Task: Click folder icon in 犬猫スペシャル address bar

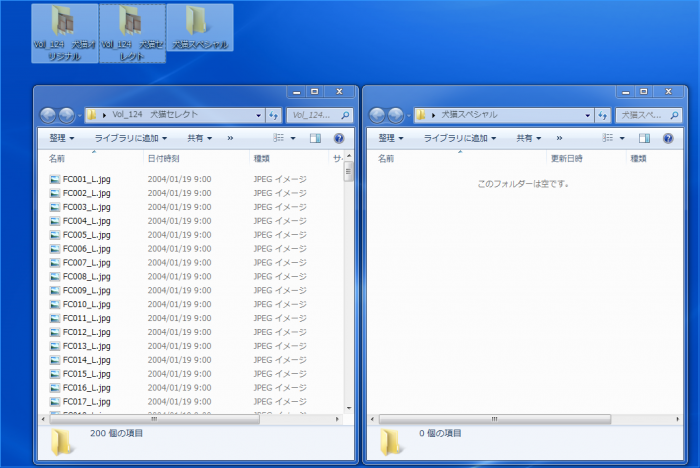Action: click(x=421, y=115)
